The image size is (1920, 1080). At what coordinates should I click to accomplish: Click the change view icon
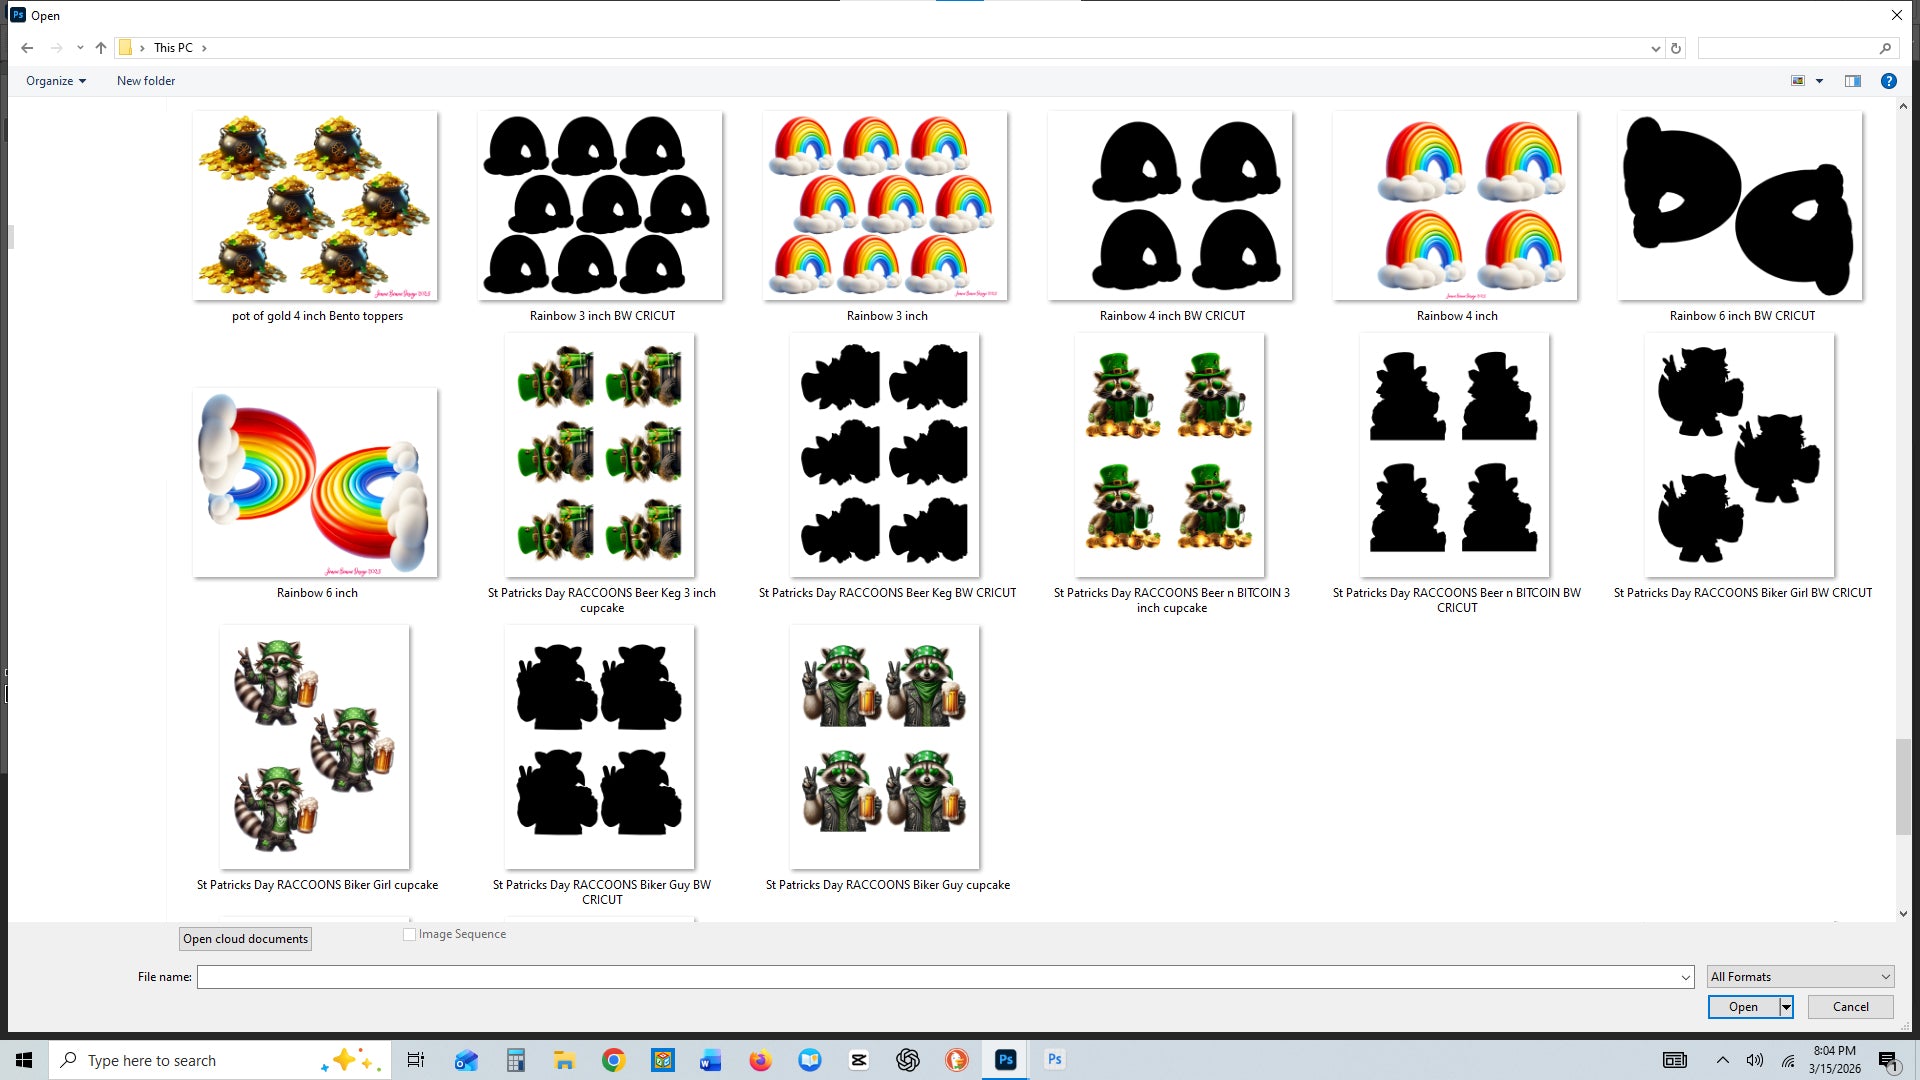pos(1798,81)
